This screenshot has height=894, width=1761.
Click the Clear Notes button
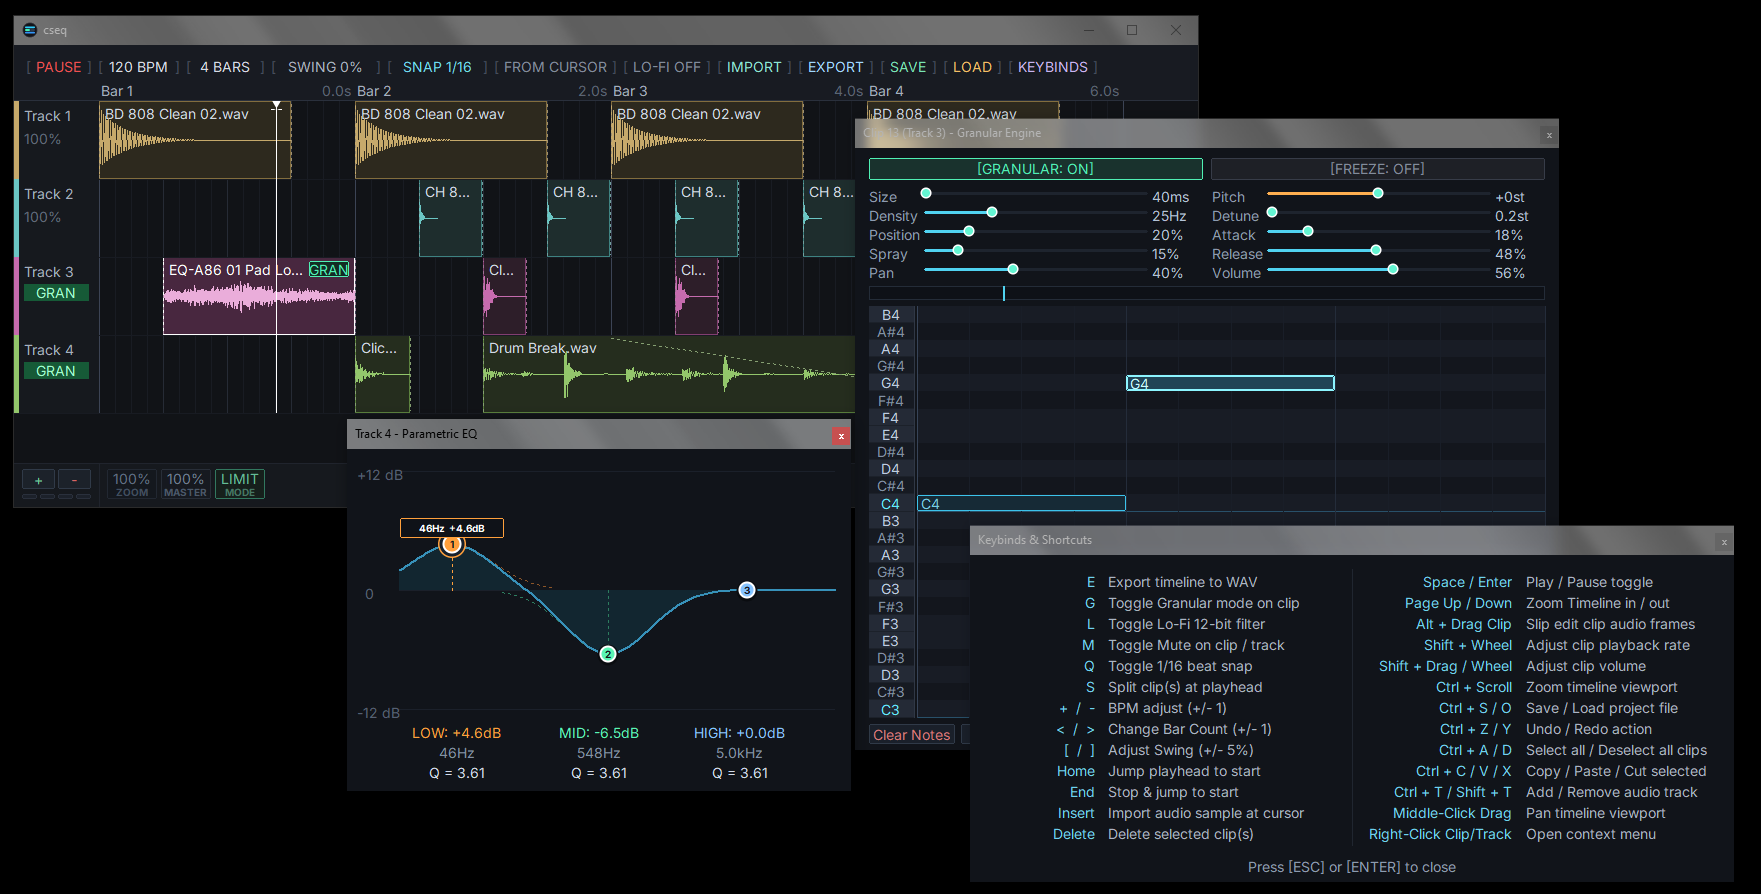pos(911,735)
